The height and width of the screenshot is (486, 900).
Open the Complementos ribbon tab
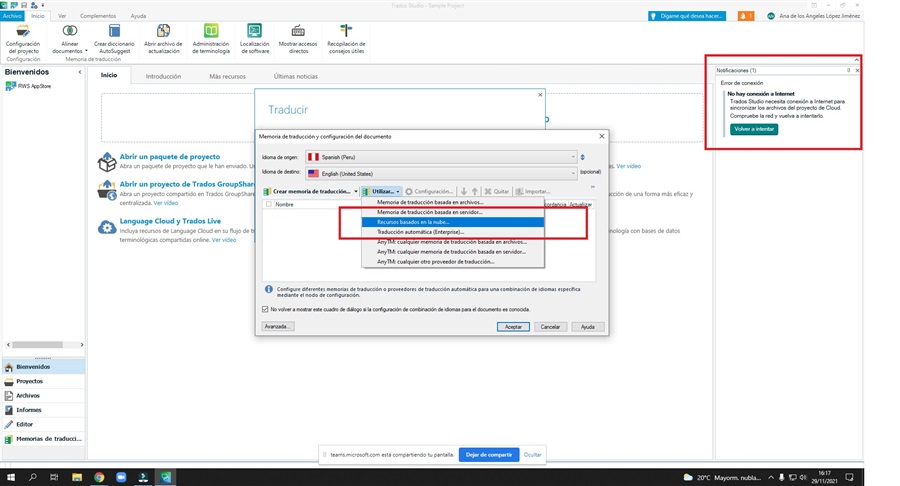click(x=98, y=16)
